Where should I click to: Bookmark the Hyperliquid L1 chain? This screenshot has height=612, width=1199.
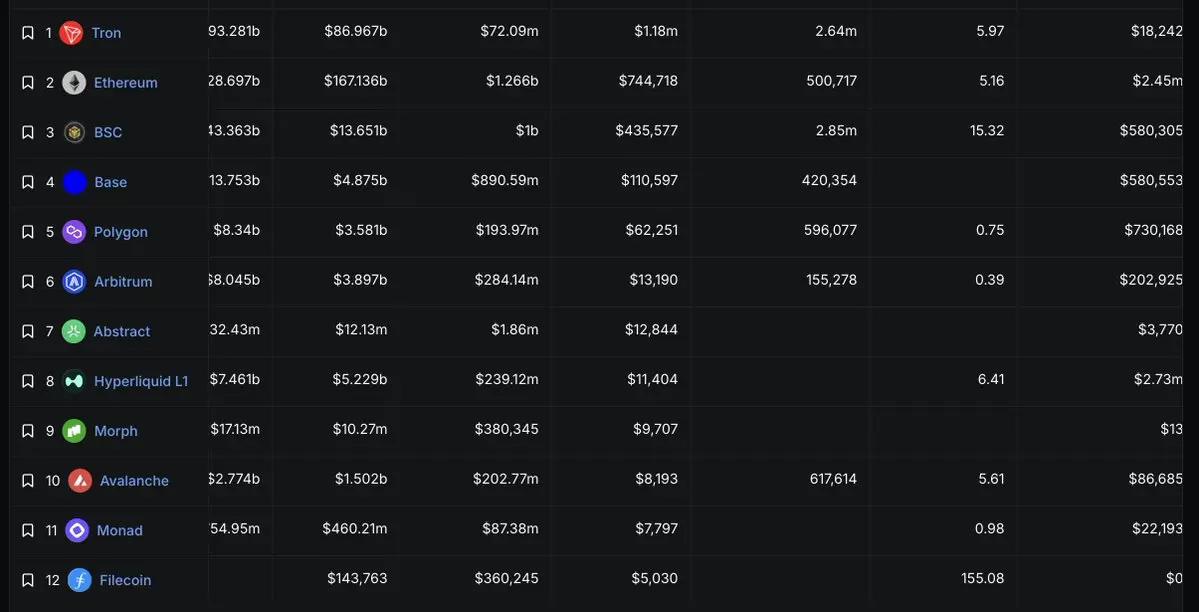28,381
